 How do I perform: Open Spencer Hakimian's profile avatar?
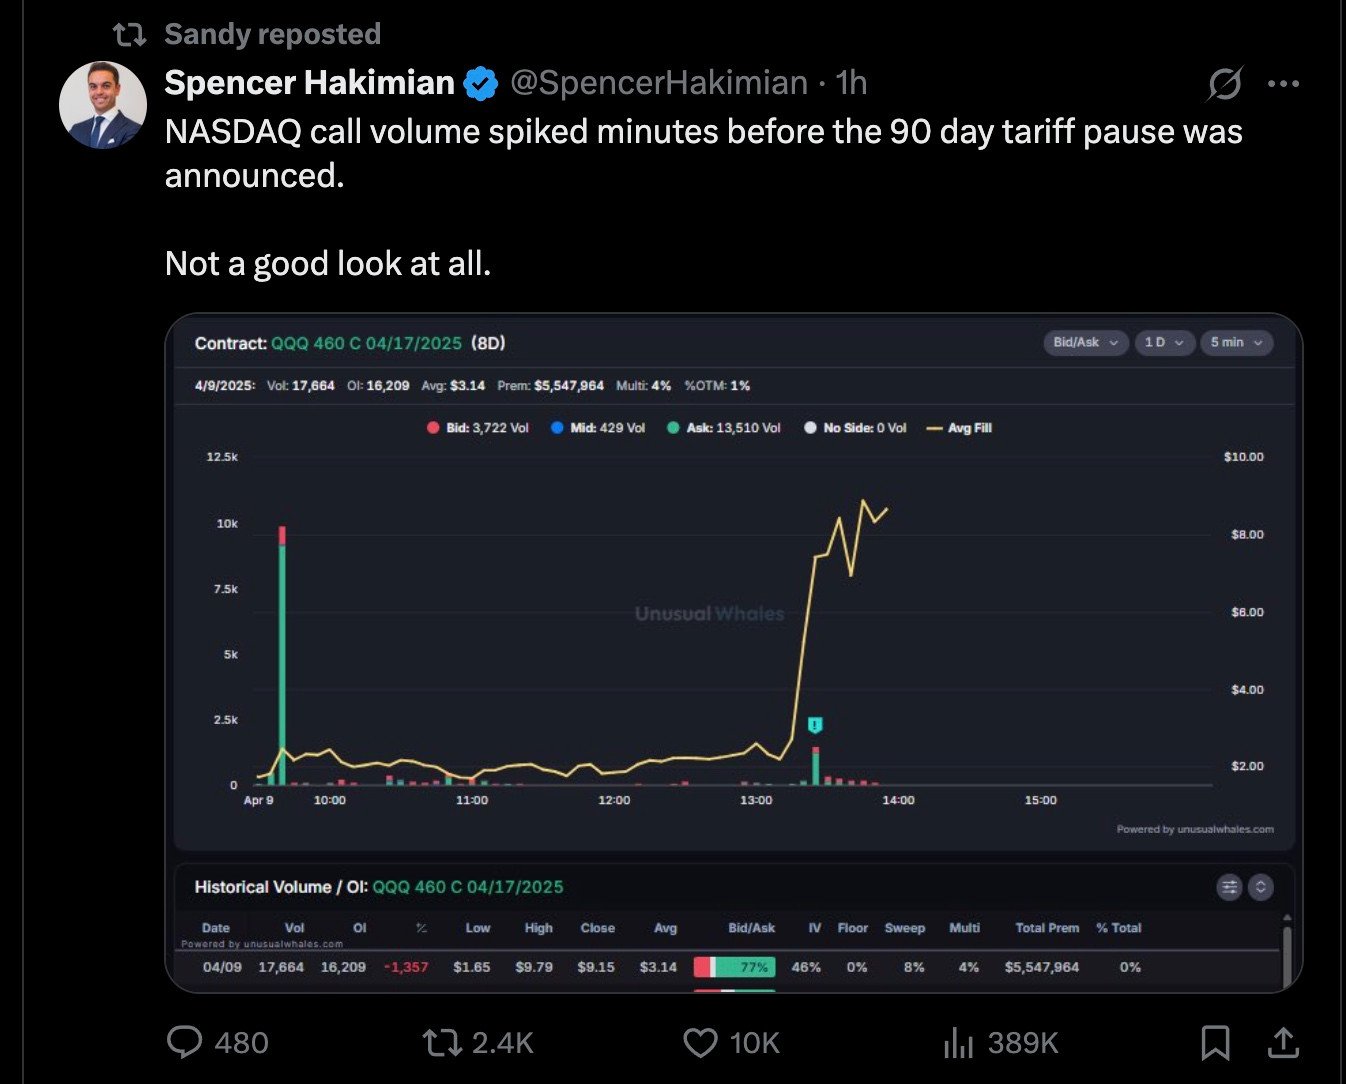pos(103,105)
